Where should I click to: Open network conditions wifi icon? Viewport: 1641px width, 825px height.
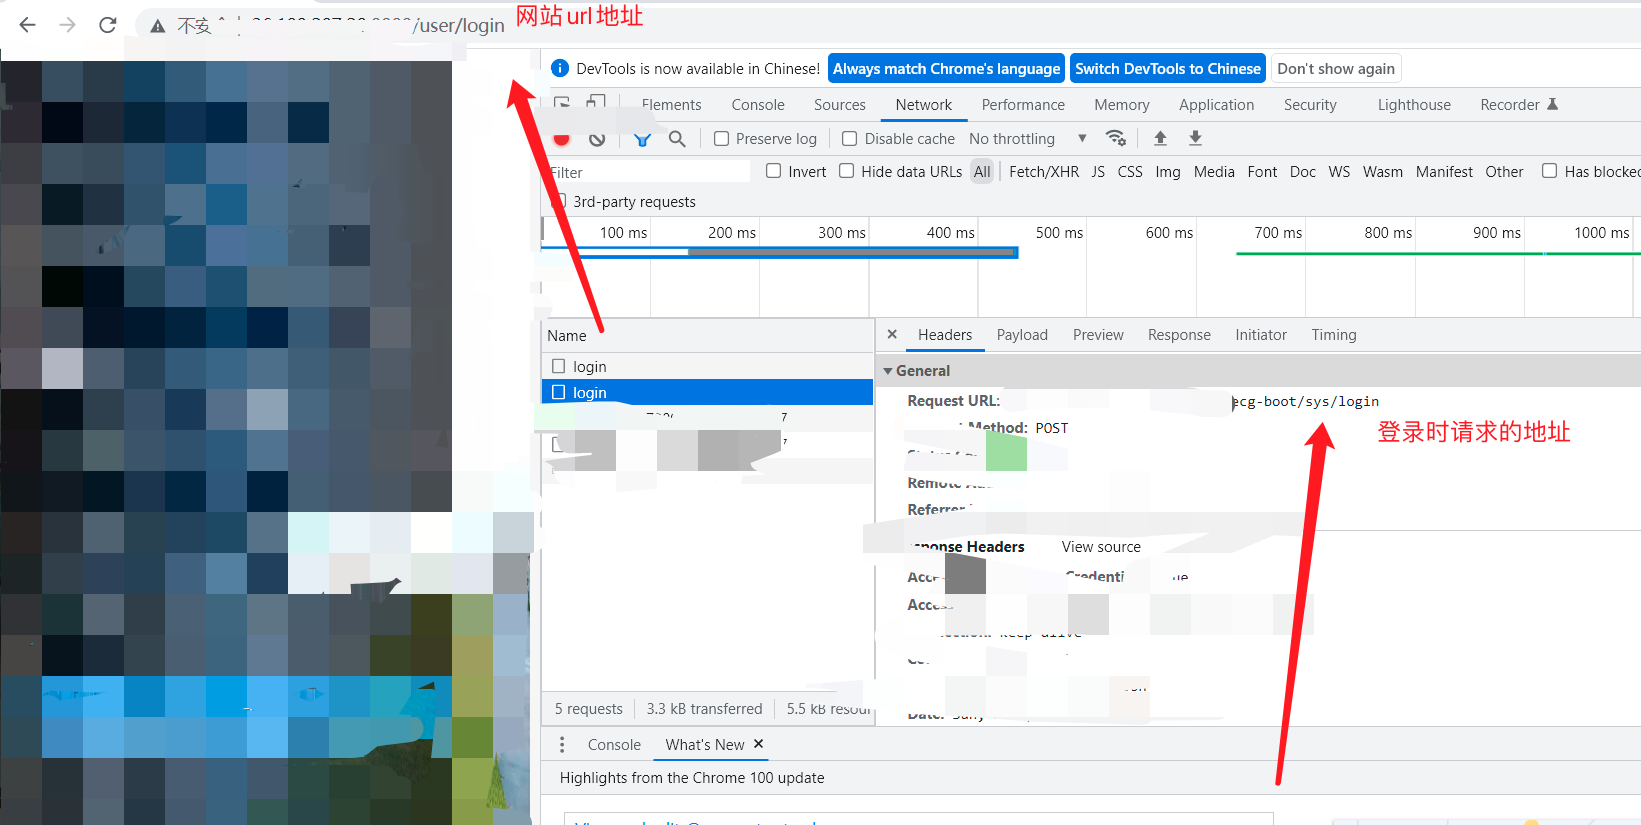tap(1116, 138)
